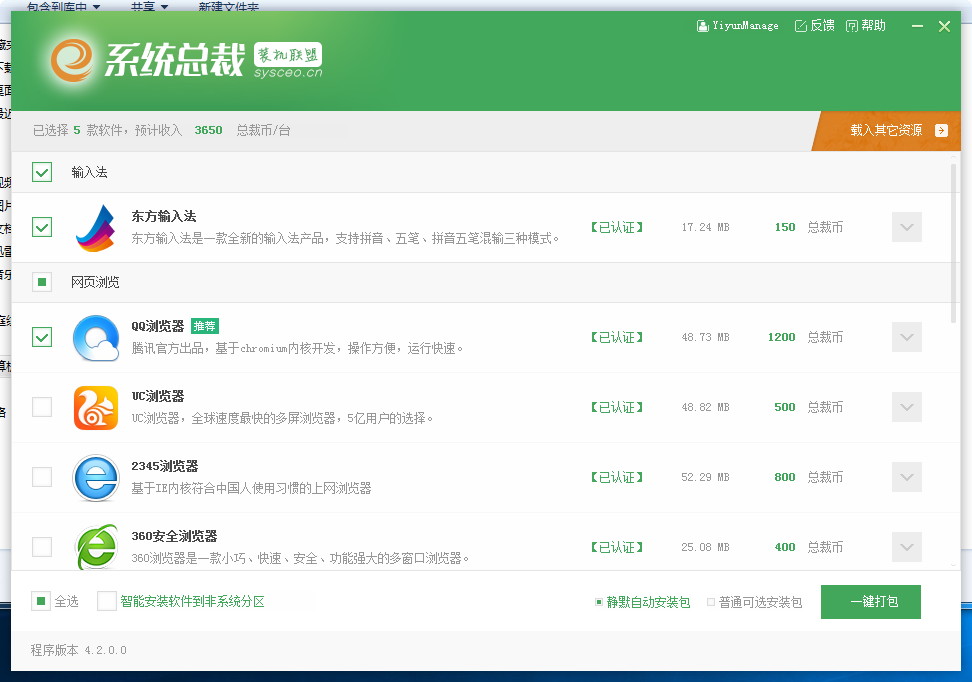
Task: Click the YiyunManage account icon
Action: coord(703,25)
